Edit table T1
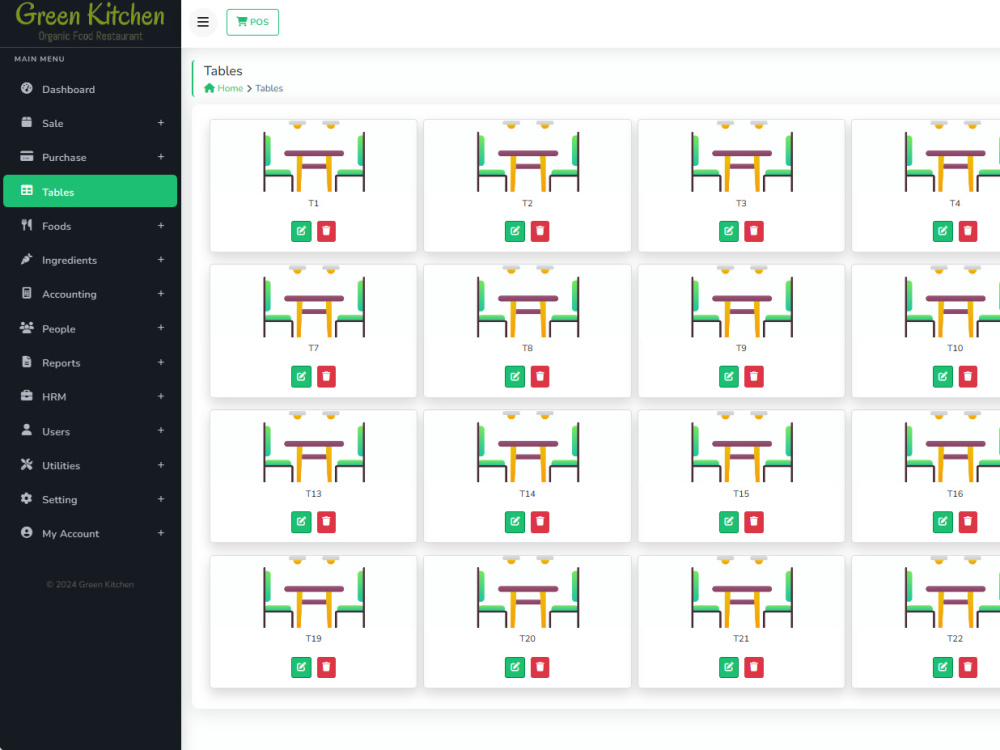The width and height of the screenshot is (1000, 750). point(301,231)
